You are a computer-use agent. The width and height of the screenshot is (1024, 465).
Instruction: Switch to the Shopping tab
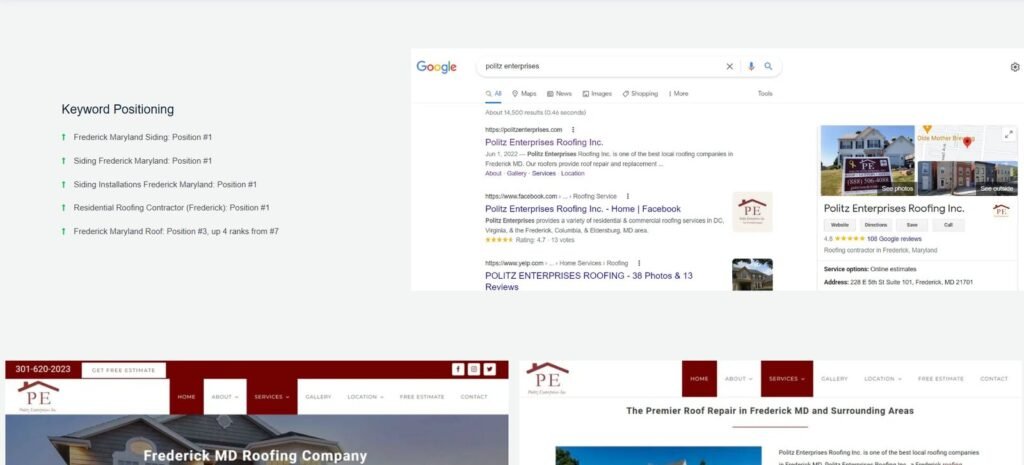(640, 93)
